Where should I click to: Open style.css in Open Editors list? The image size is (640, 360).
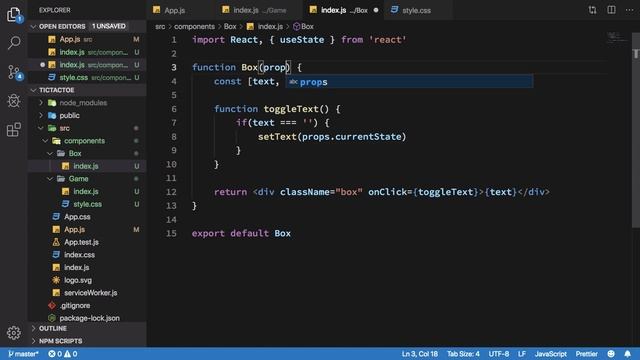(87, 78)
